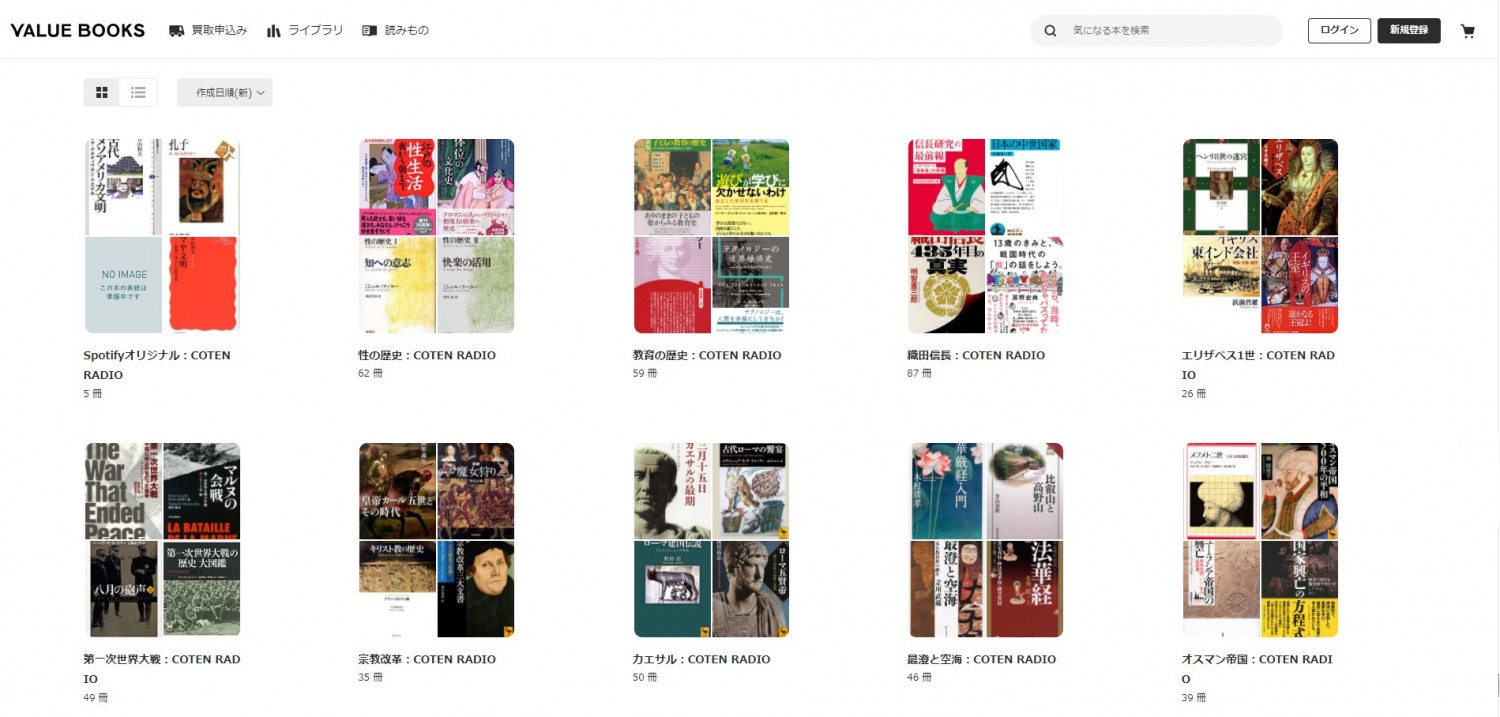Click the title エリザベス1世：COTEN RADIO

(1258, 365)
